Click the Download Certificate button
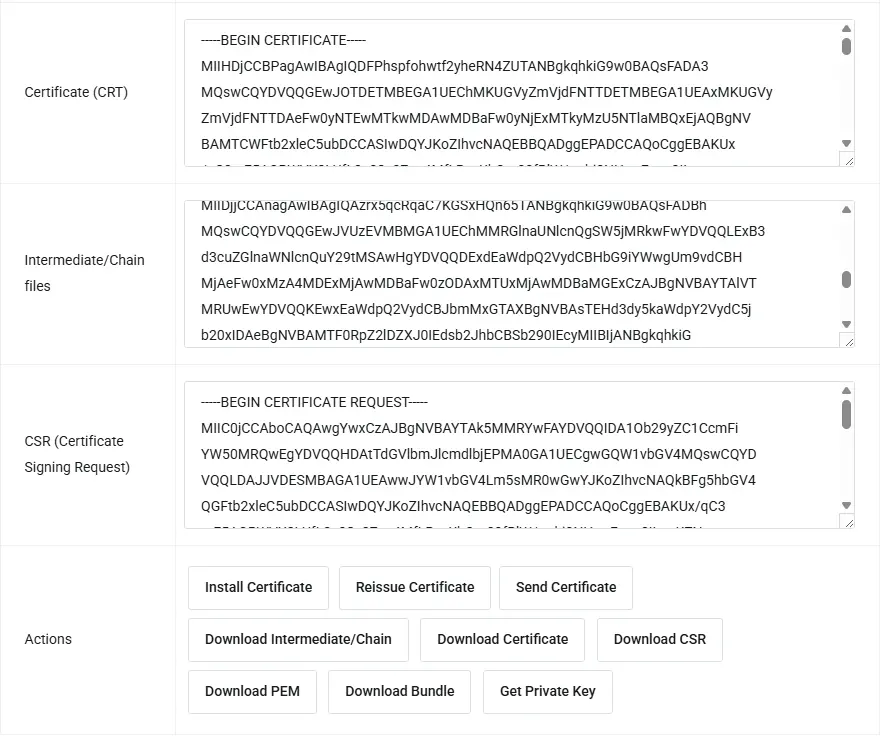 (502, 639)
